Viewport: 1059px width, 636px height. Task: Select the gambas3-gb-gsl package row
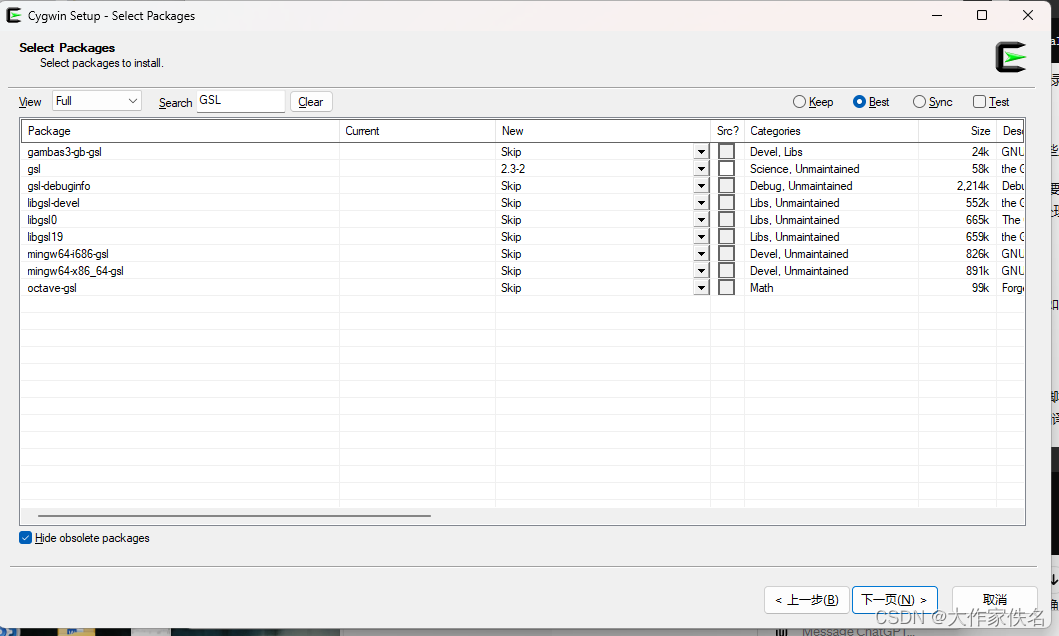523,152
